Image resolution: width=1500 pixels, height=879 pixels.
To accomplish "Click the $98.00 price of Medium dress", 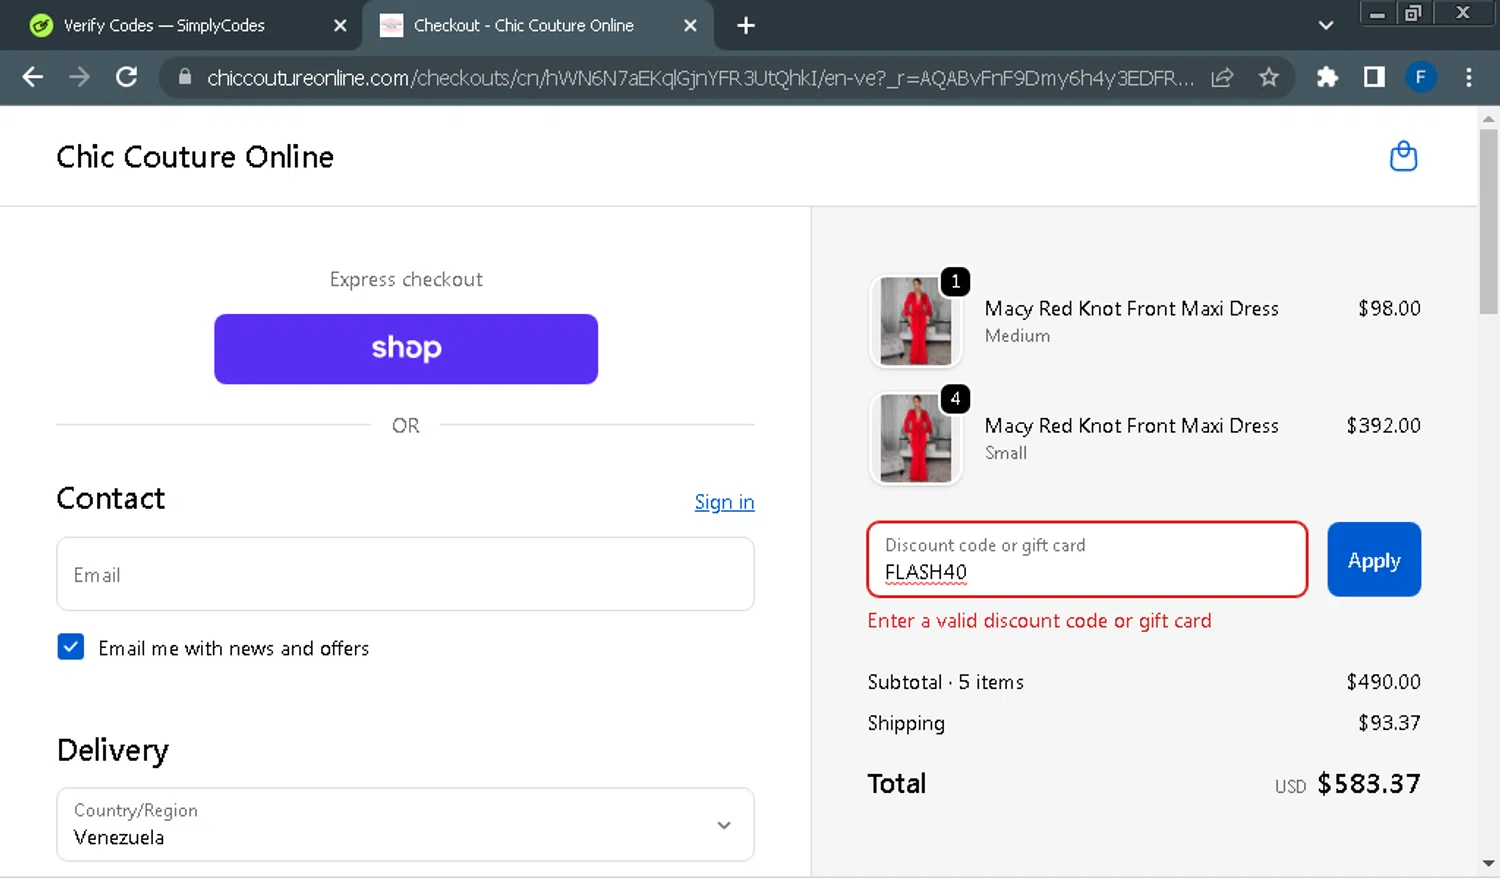I will (1389, 308).
